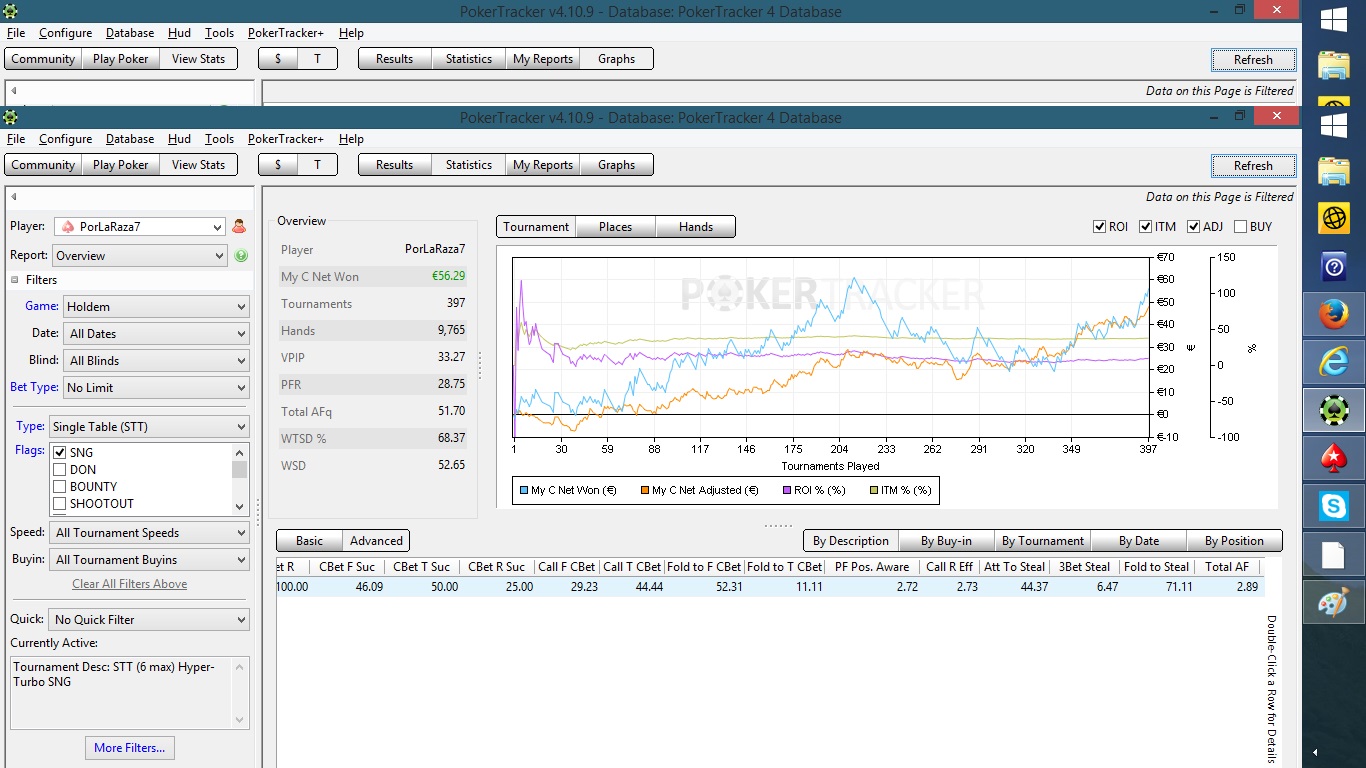Check the DON flag
The height and width of the screenshot is (768, 1366).
pos(60,470)
